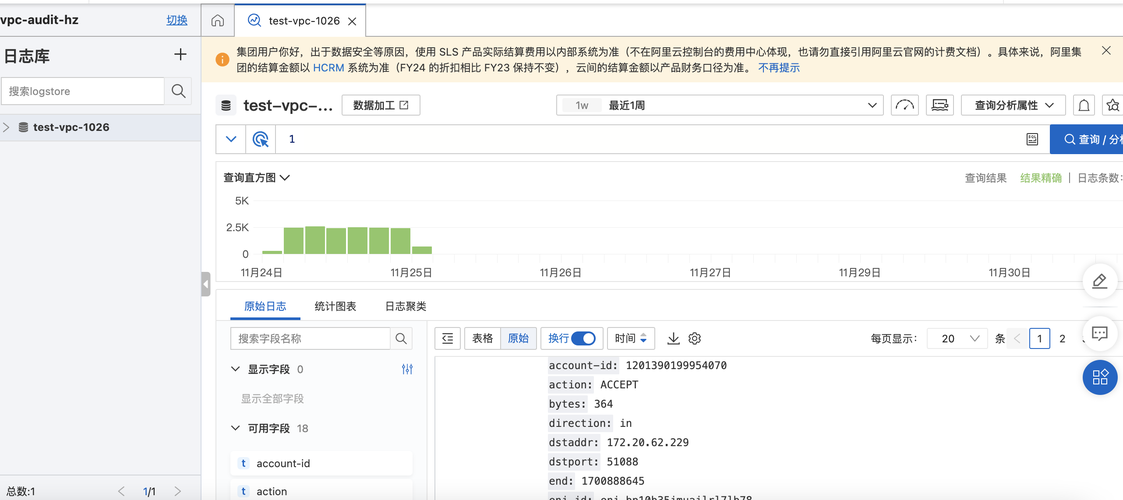Switch log view to 表格
The height and width of the screenshot is (500, 1123).
pyautogui.click(x=482, y=338)
